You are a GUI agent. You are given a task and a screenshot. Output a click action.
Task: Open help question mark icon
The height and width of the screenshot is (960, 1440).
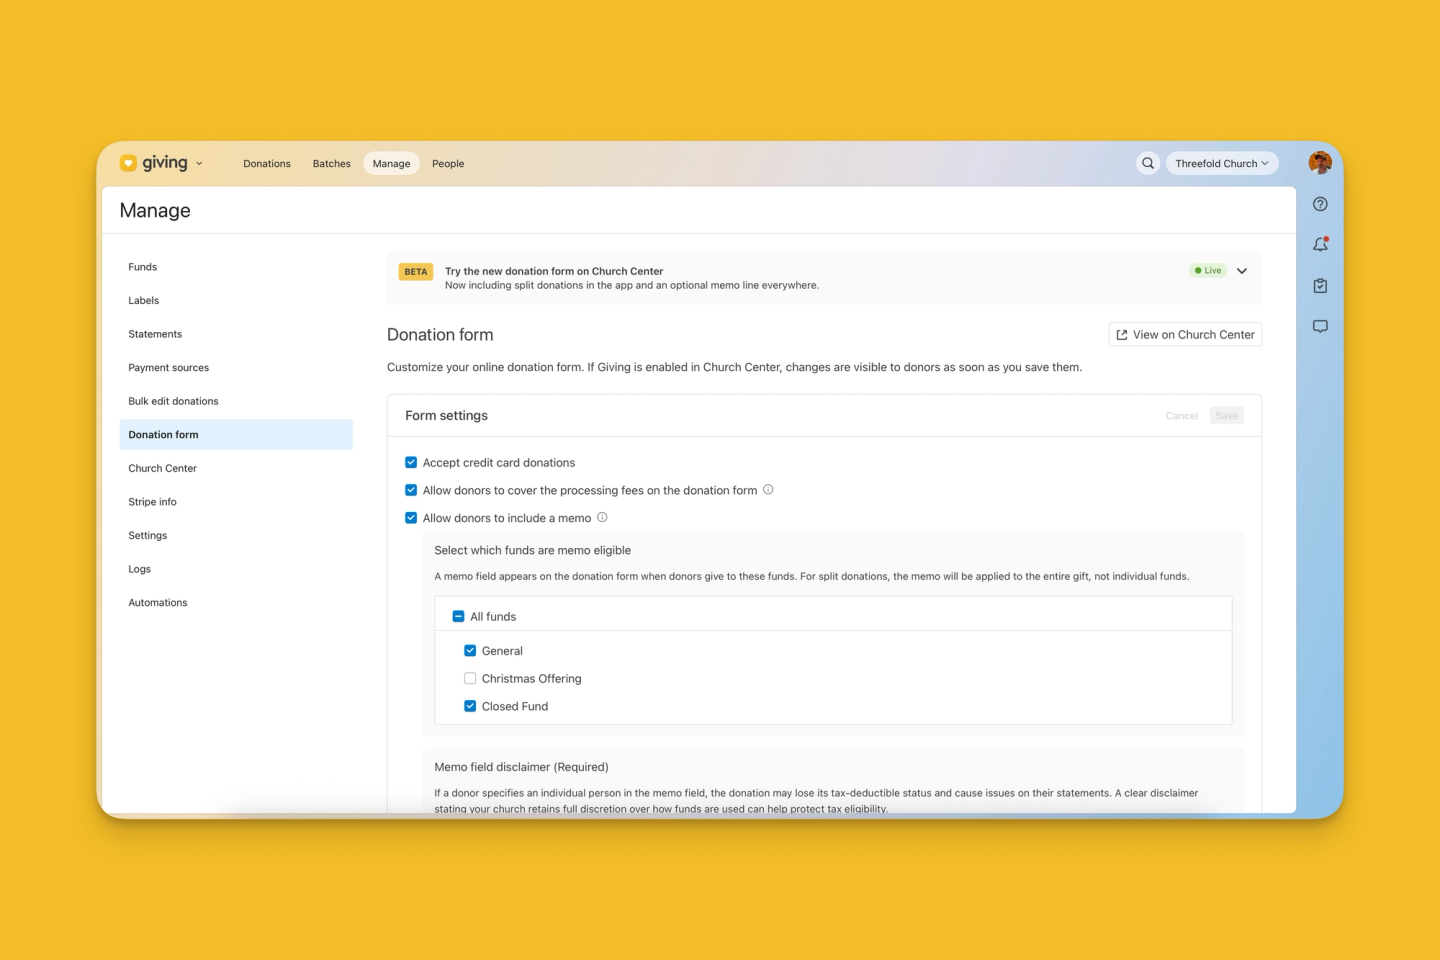pos(1320,204)
